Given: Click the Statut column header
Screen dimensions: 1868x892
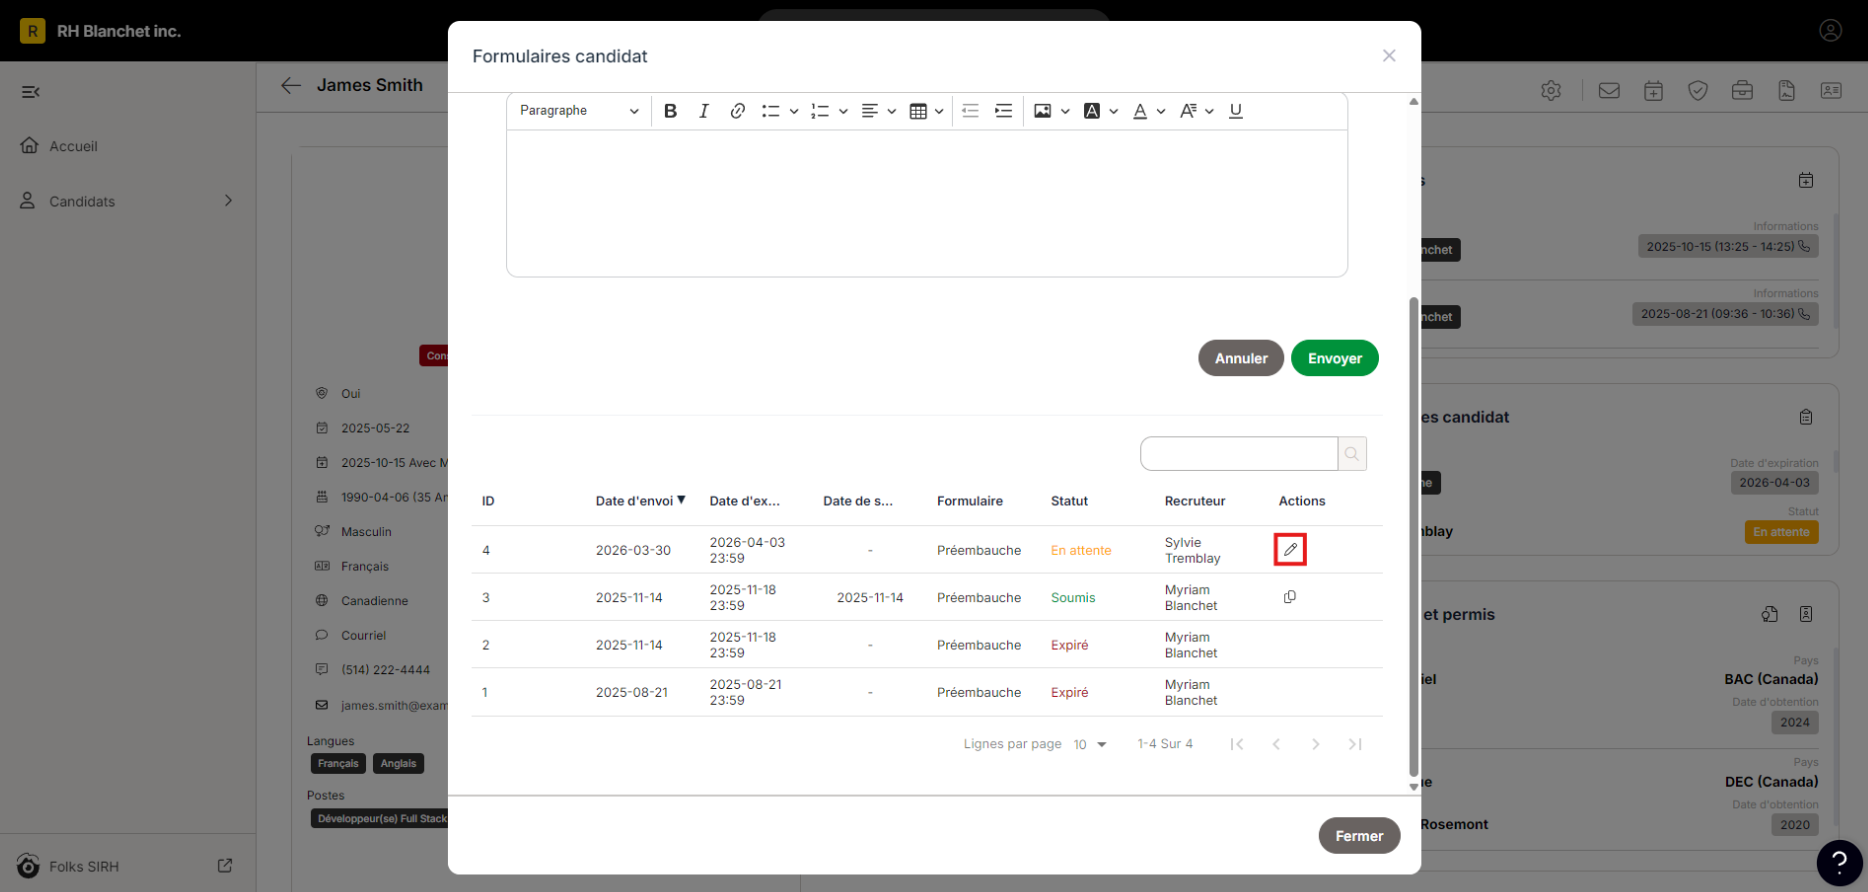Looking at the screenshot, I should [x=1069, y=501].
